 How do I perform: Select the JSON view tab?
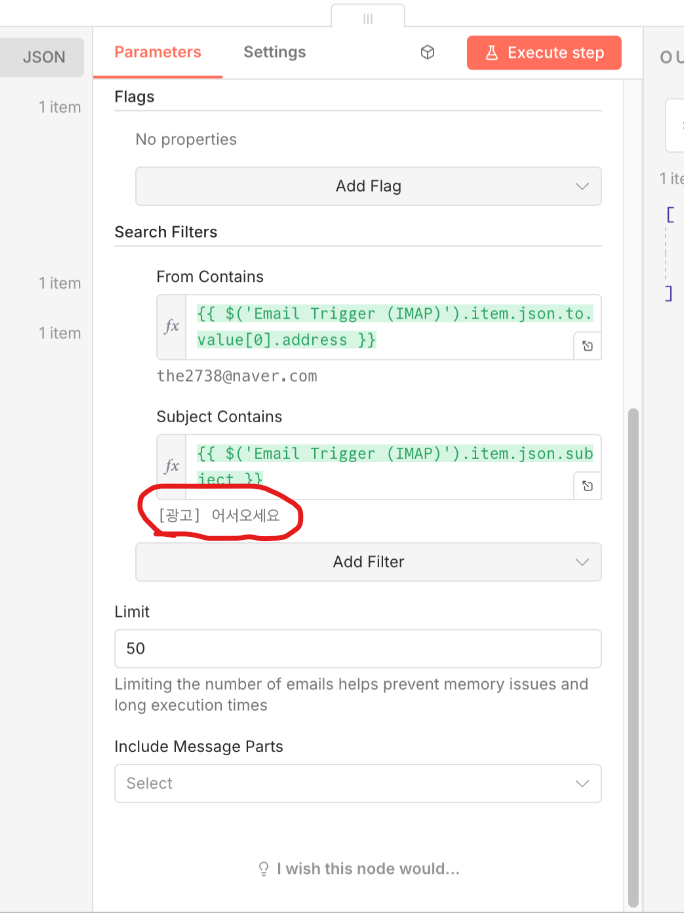44,57
